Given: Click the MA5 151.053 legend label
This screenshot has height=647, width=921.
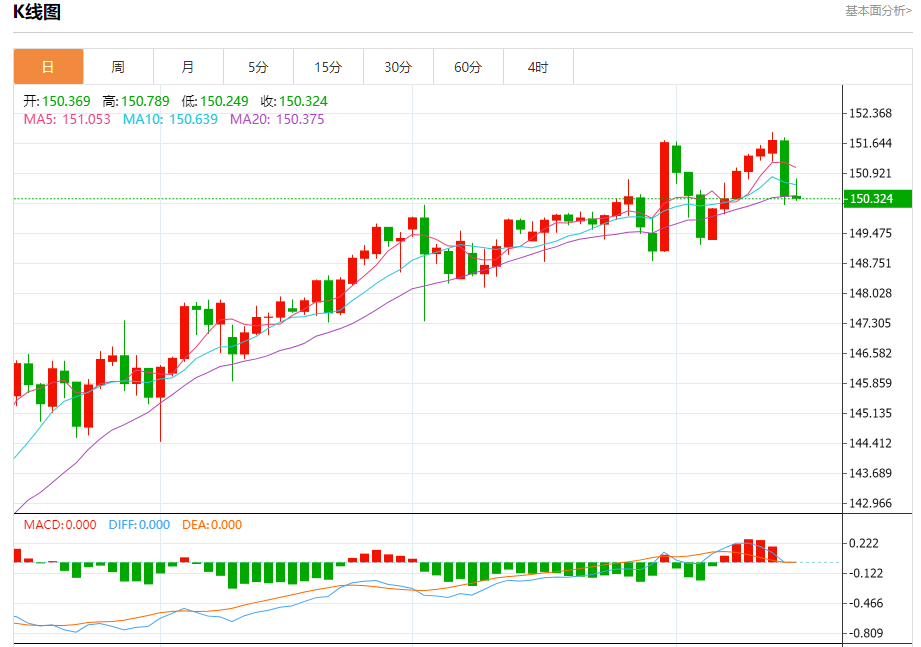Looking at the screenshot, I should pyautogui.click(x=67, y=119).
